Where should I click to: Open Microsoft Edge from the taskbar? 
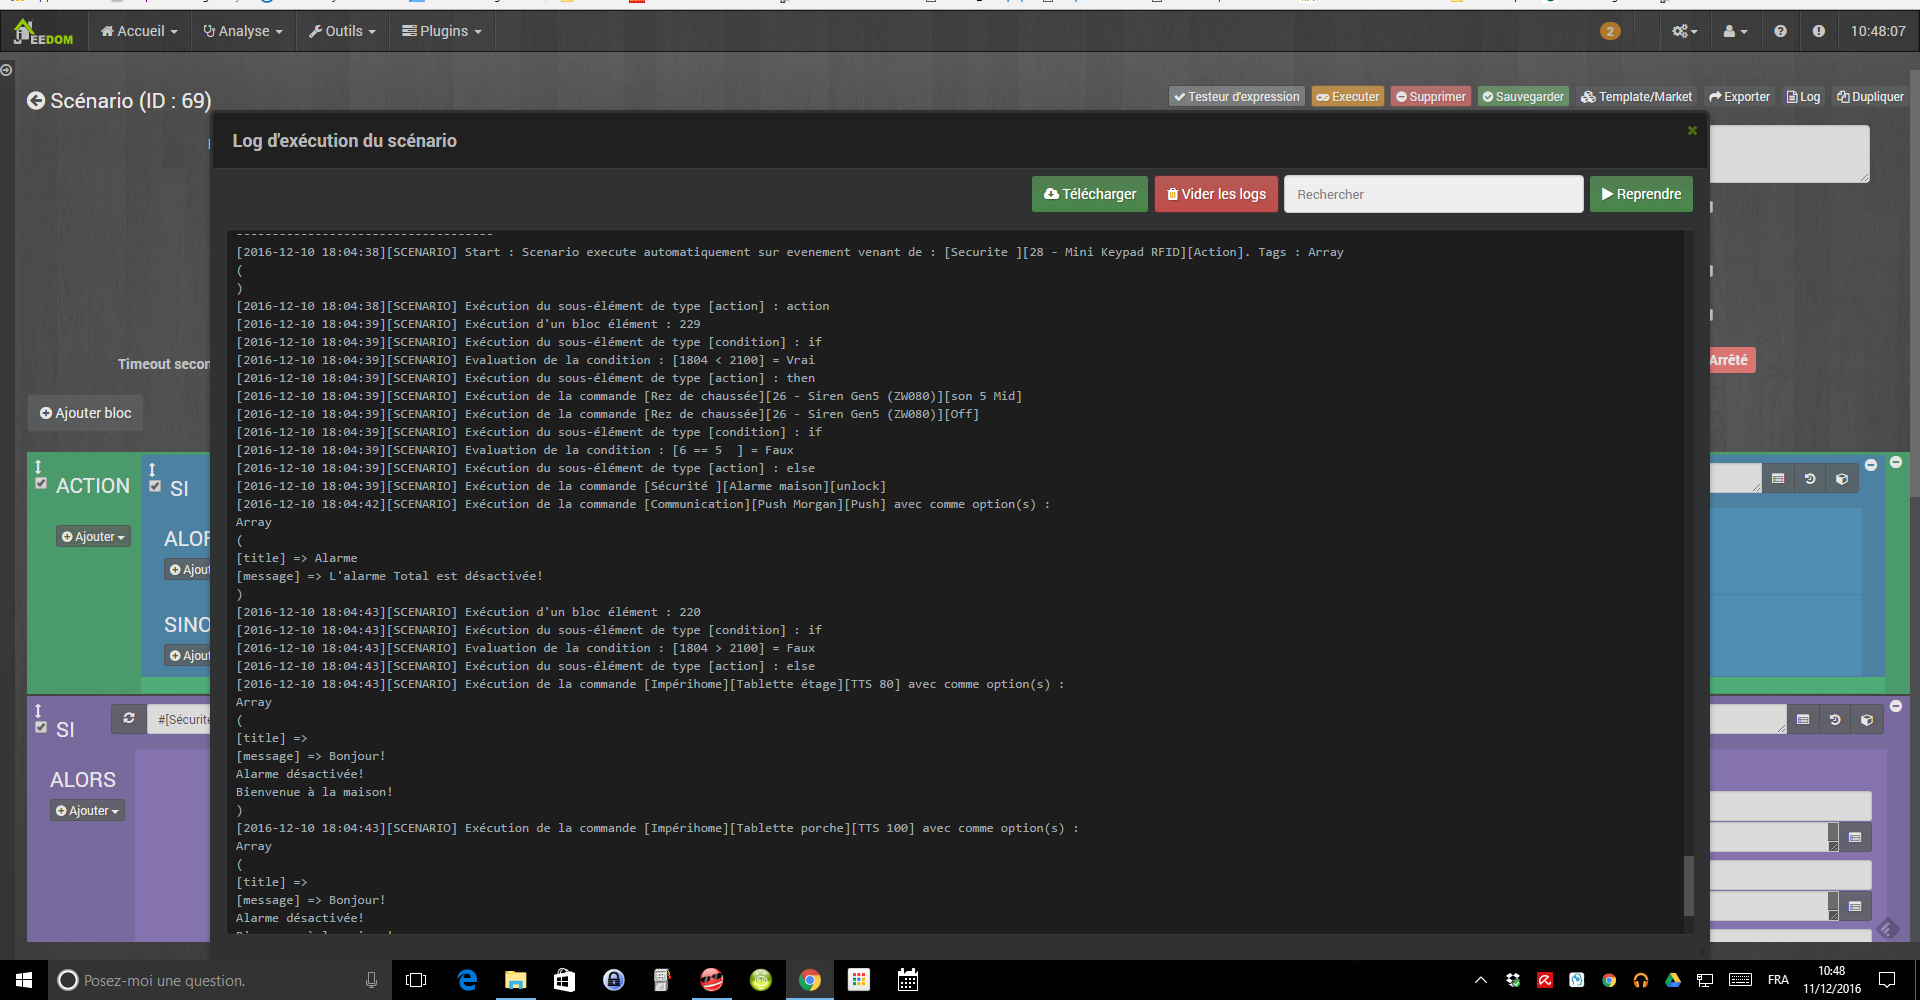click(x=467, y=980)
